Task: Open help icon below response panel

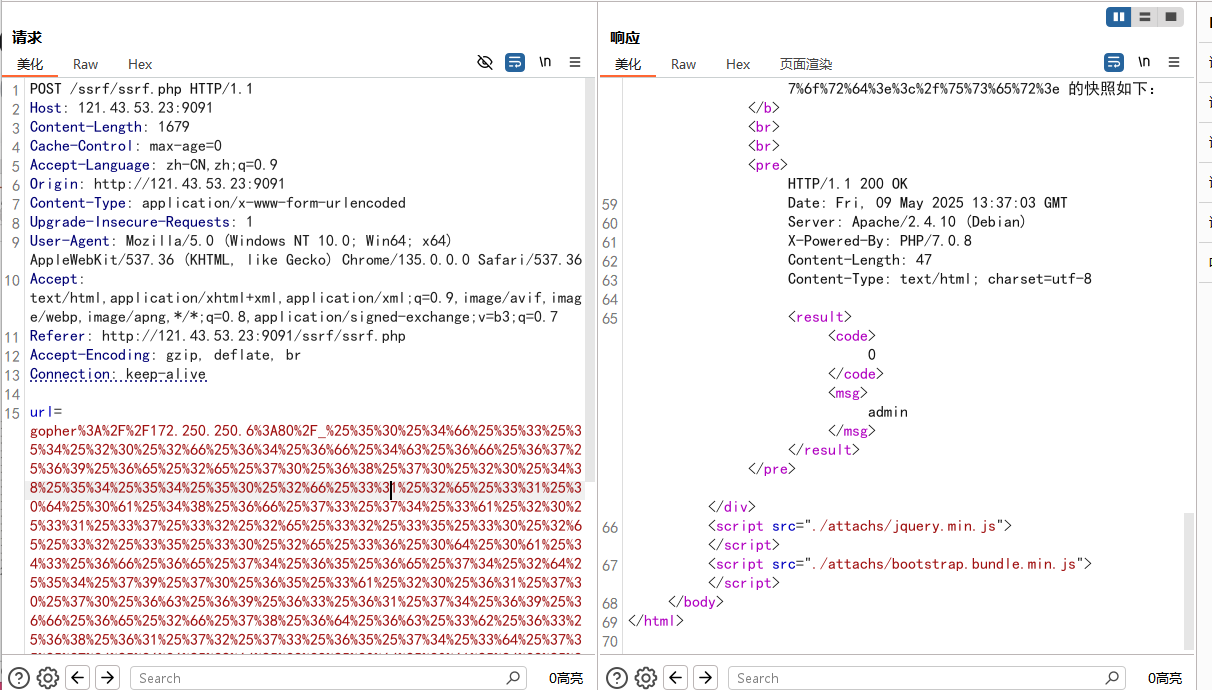Action: point(616,678)
